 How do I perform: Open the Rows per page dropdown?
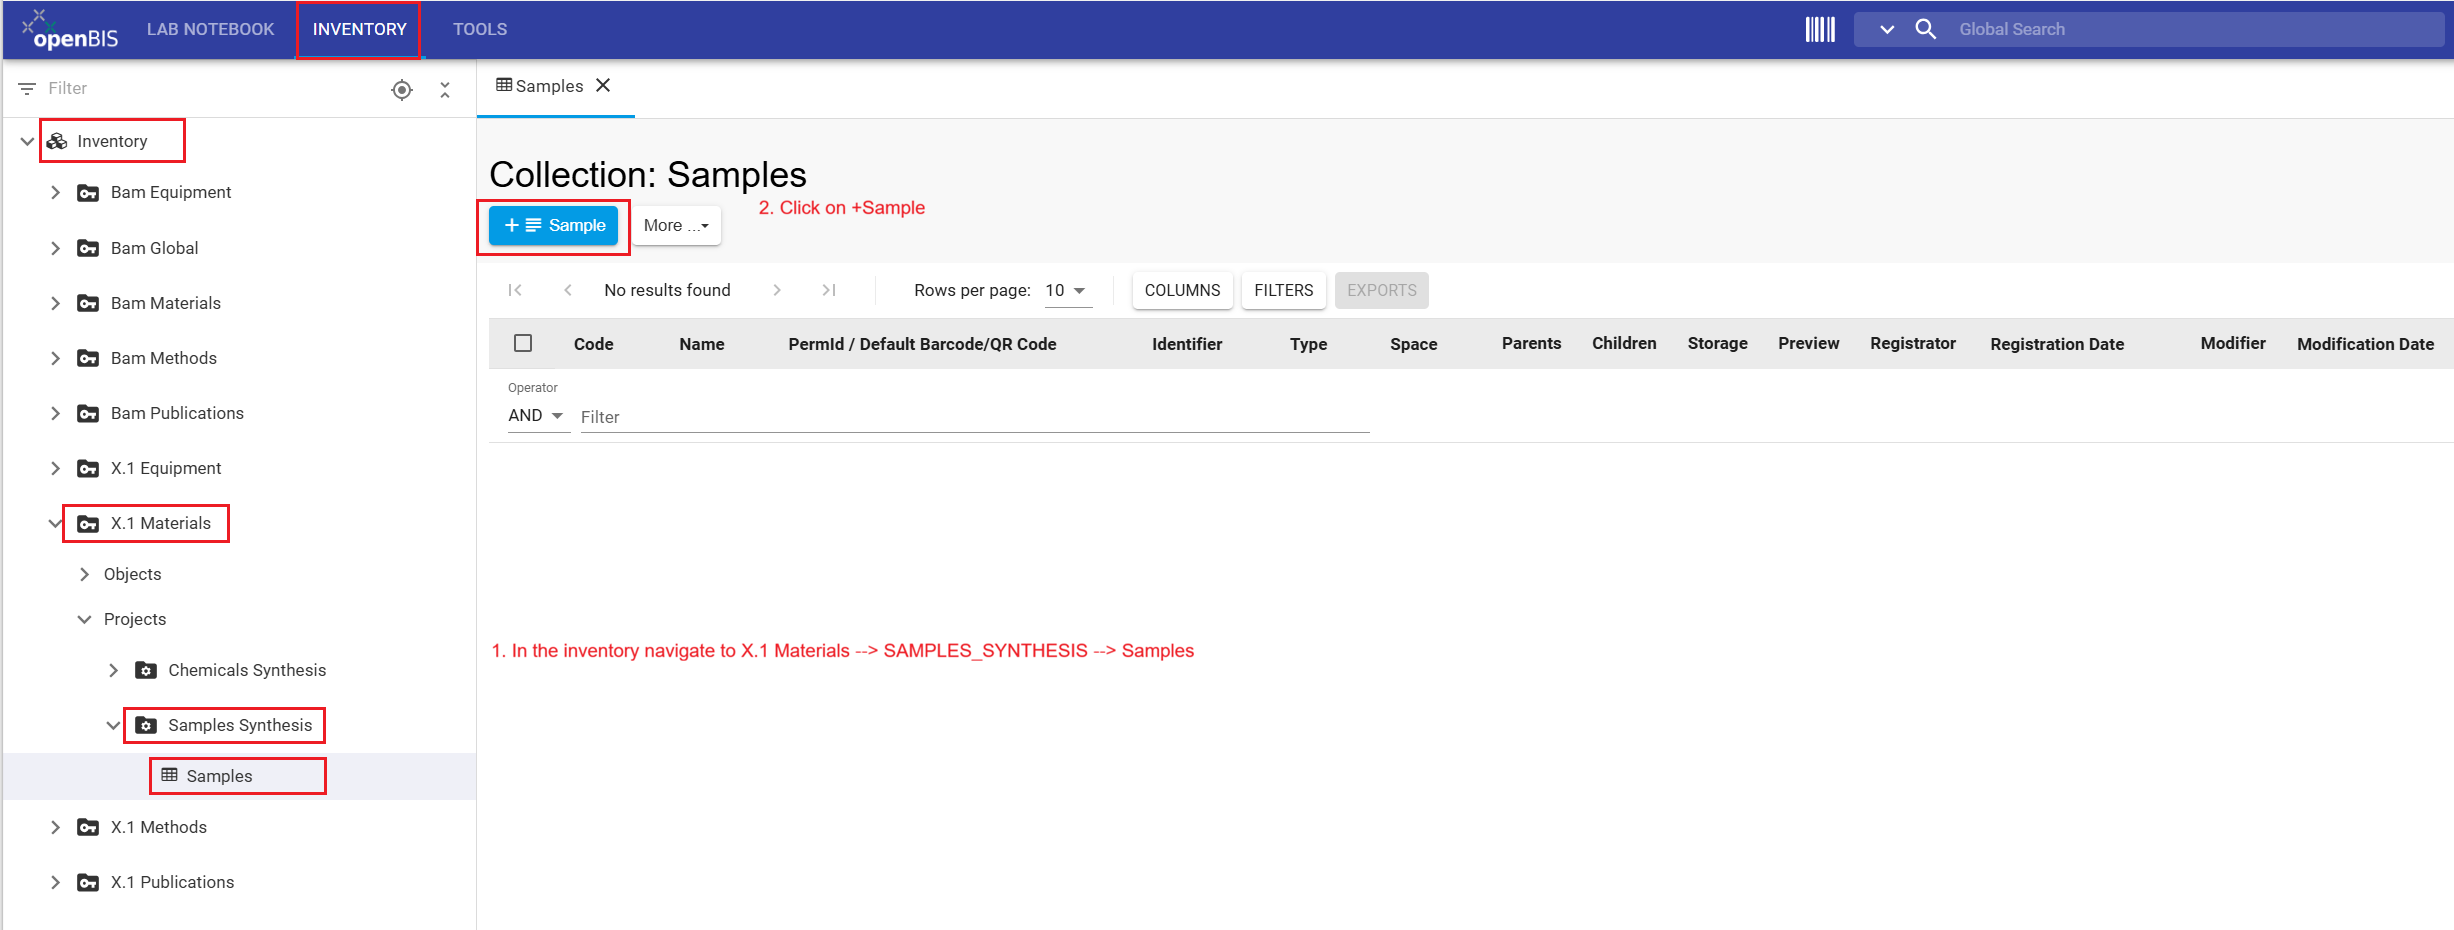click(x=1068, y=290)
